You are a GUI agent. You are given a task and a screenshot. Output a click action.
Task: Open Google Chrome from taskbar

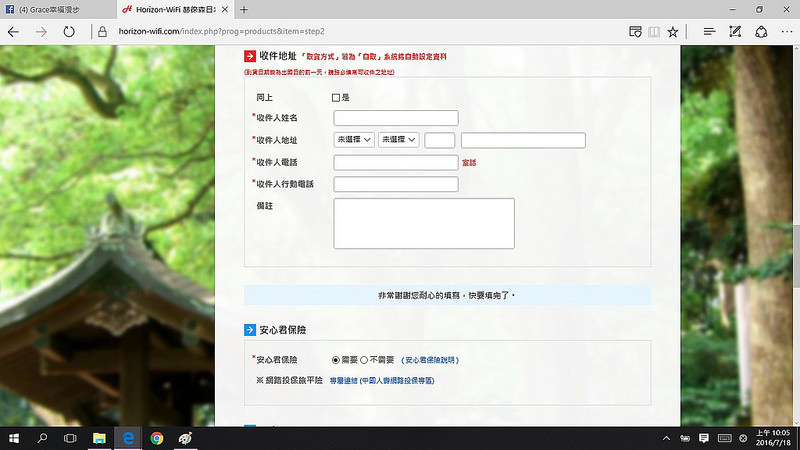pos(157,438)
